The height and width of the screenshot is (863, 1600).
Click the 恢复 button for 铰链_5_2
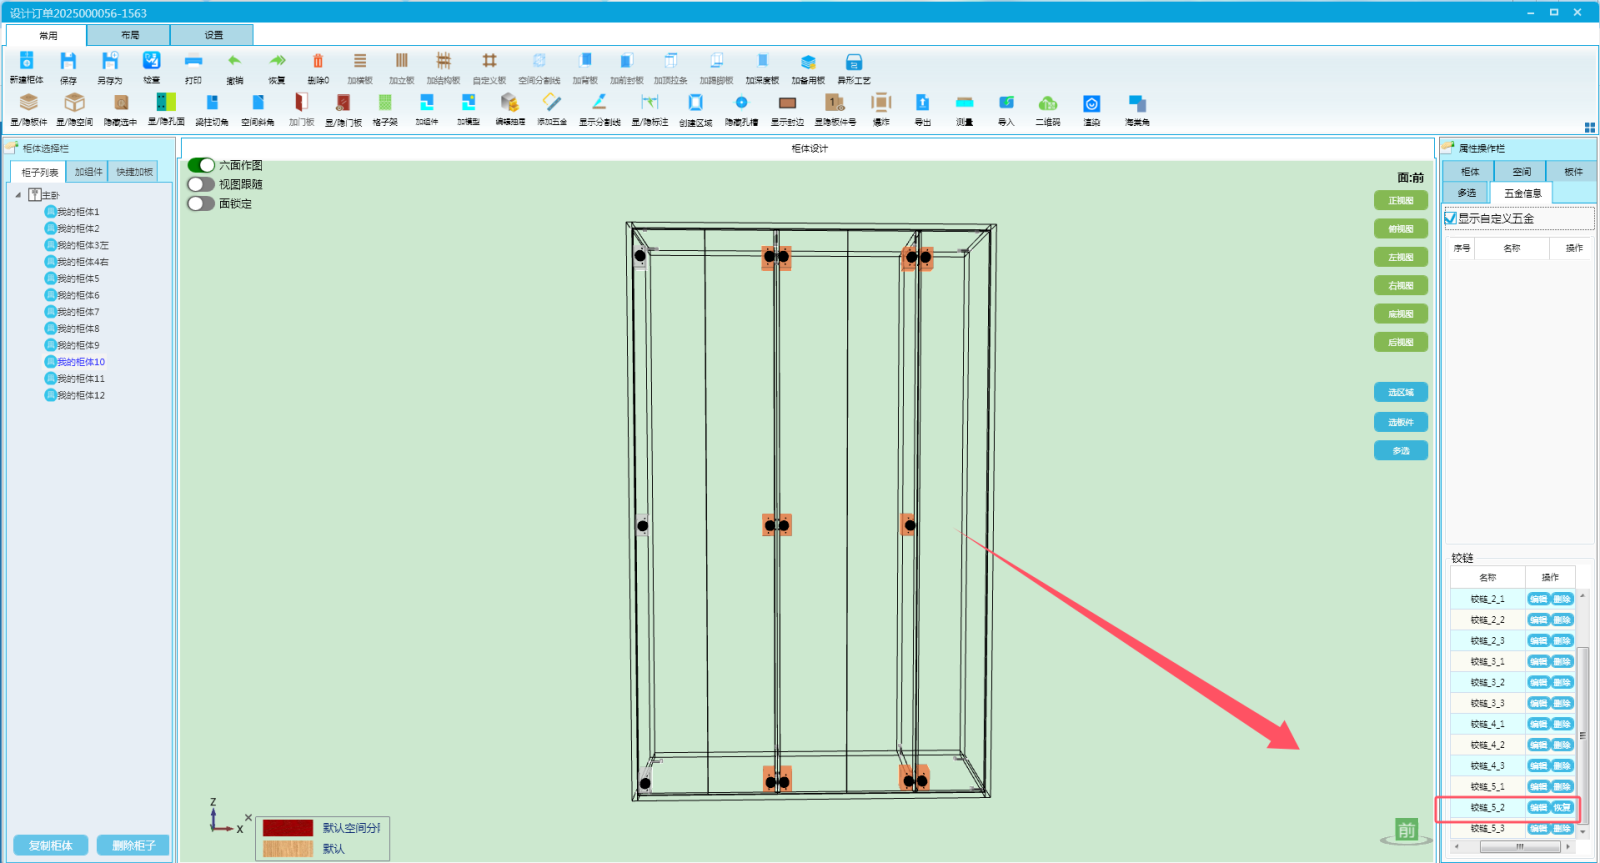(1562, 807)
